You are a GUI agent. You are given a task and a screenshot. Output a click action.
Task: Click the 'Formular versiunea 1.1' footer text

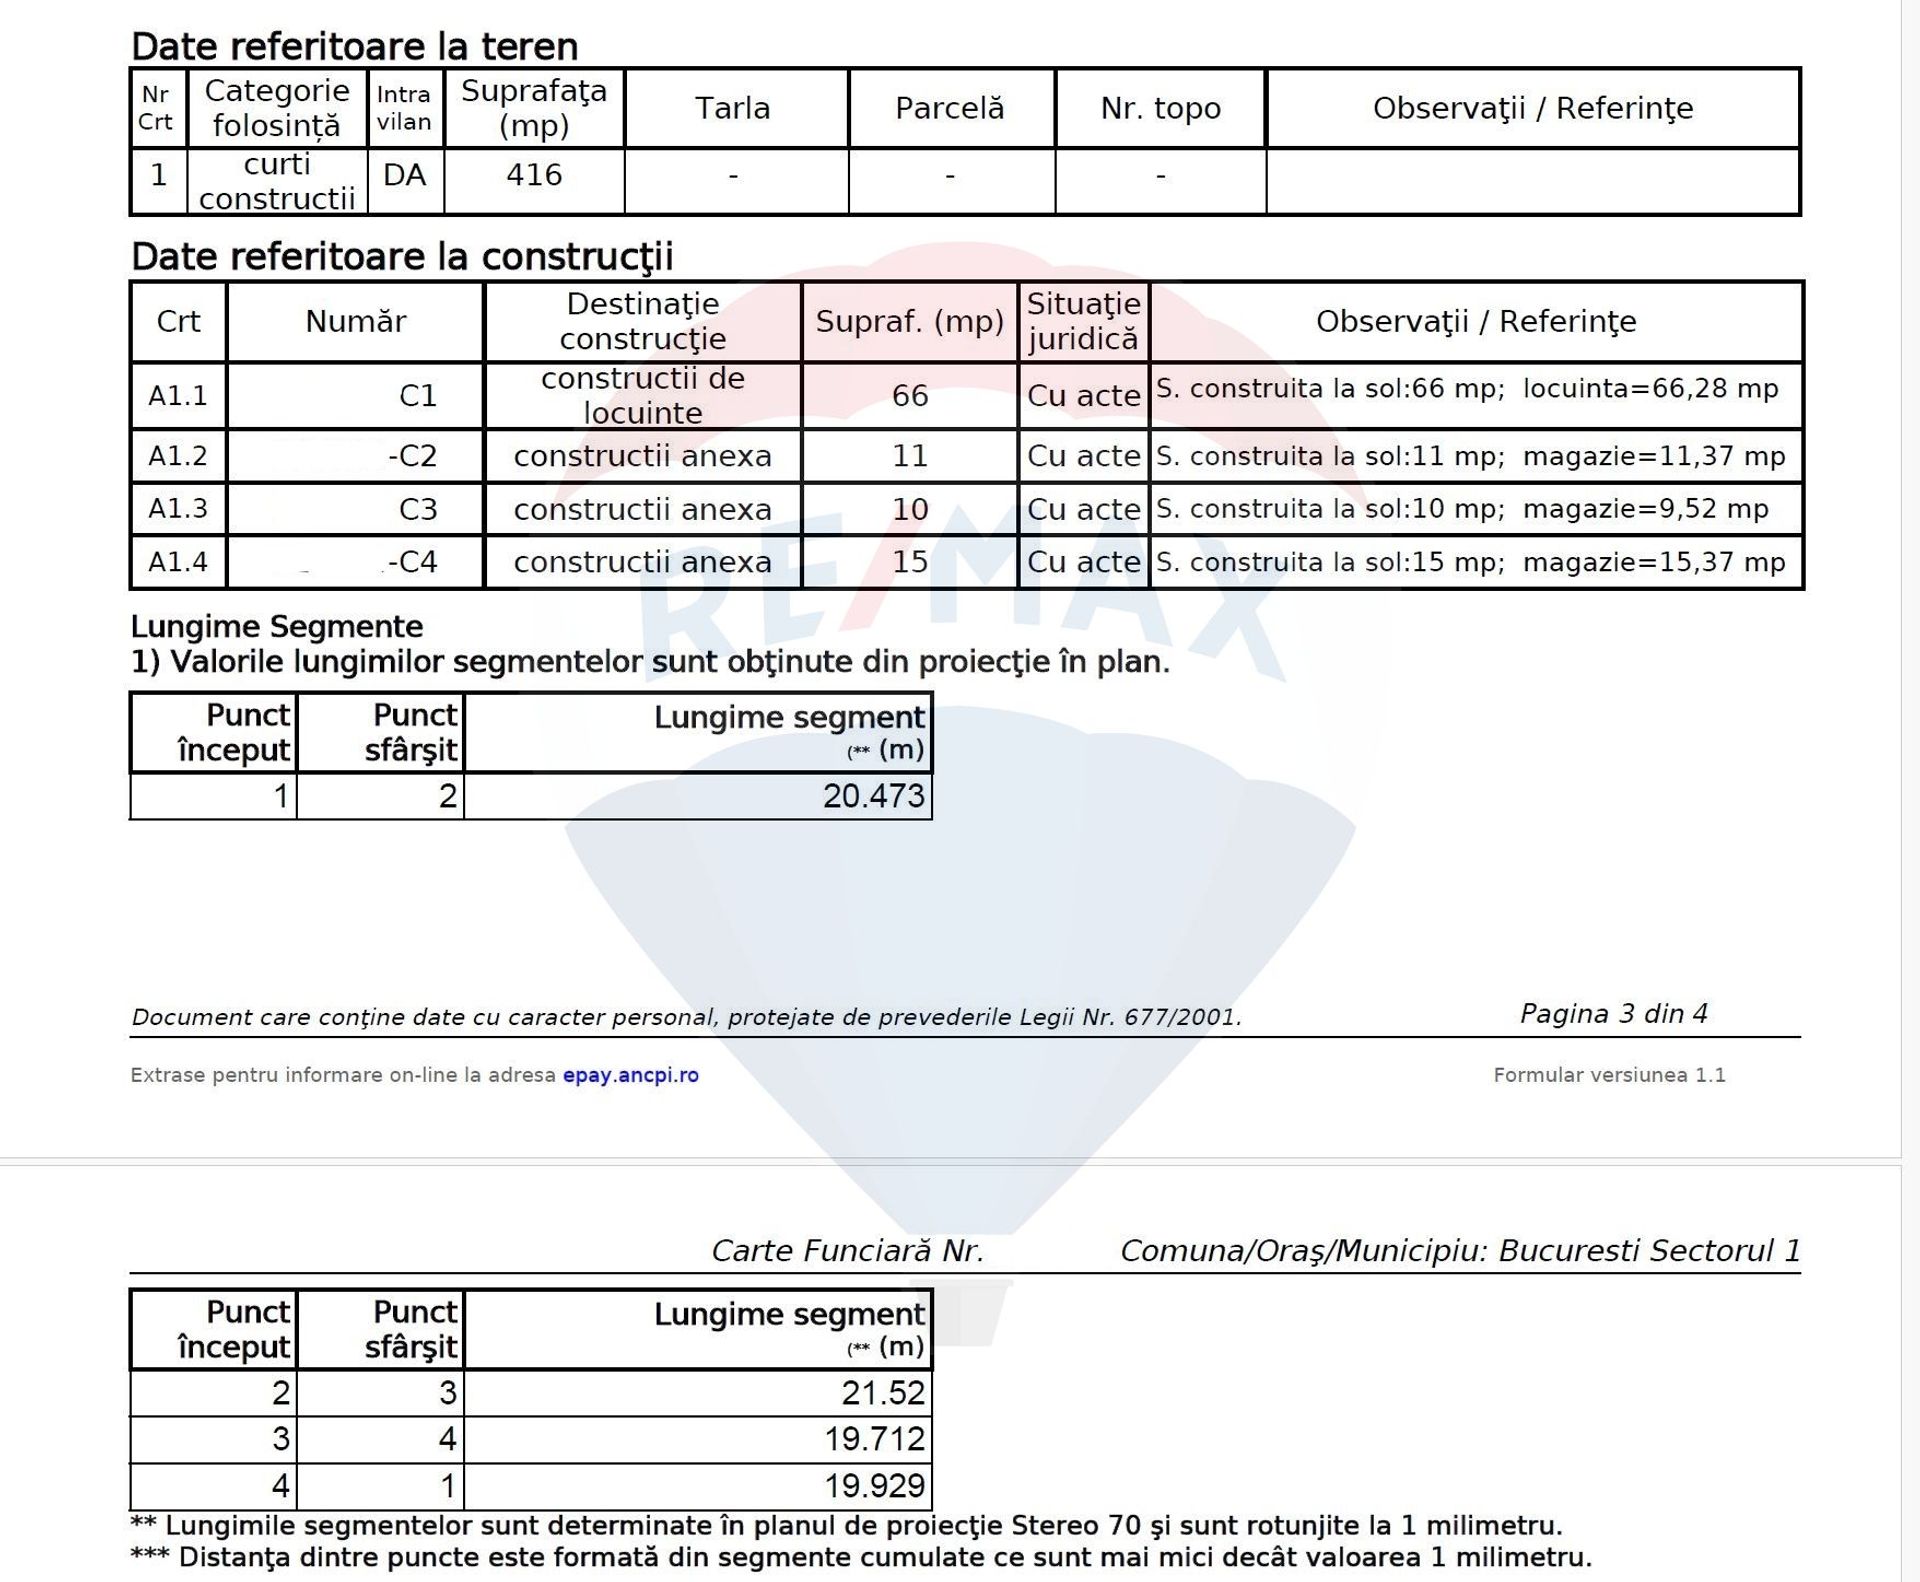(x=1609, y=1075)
